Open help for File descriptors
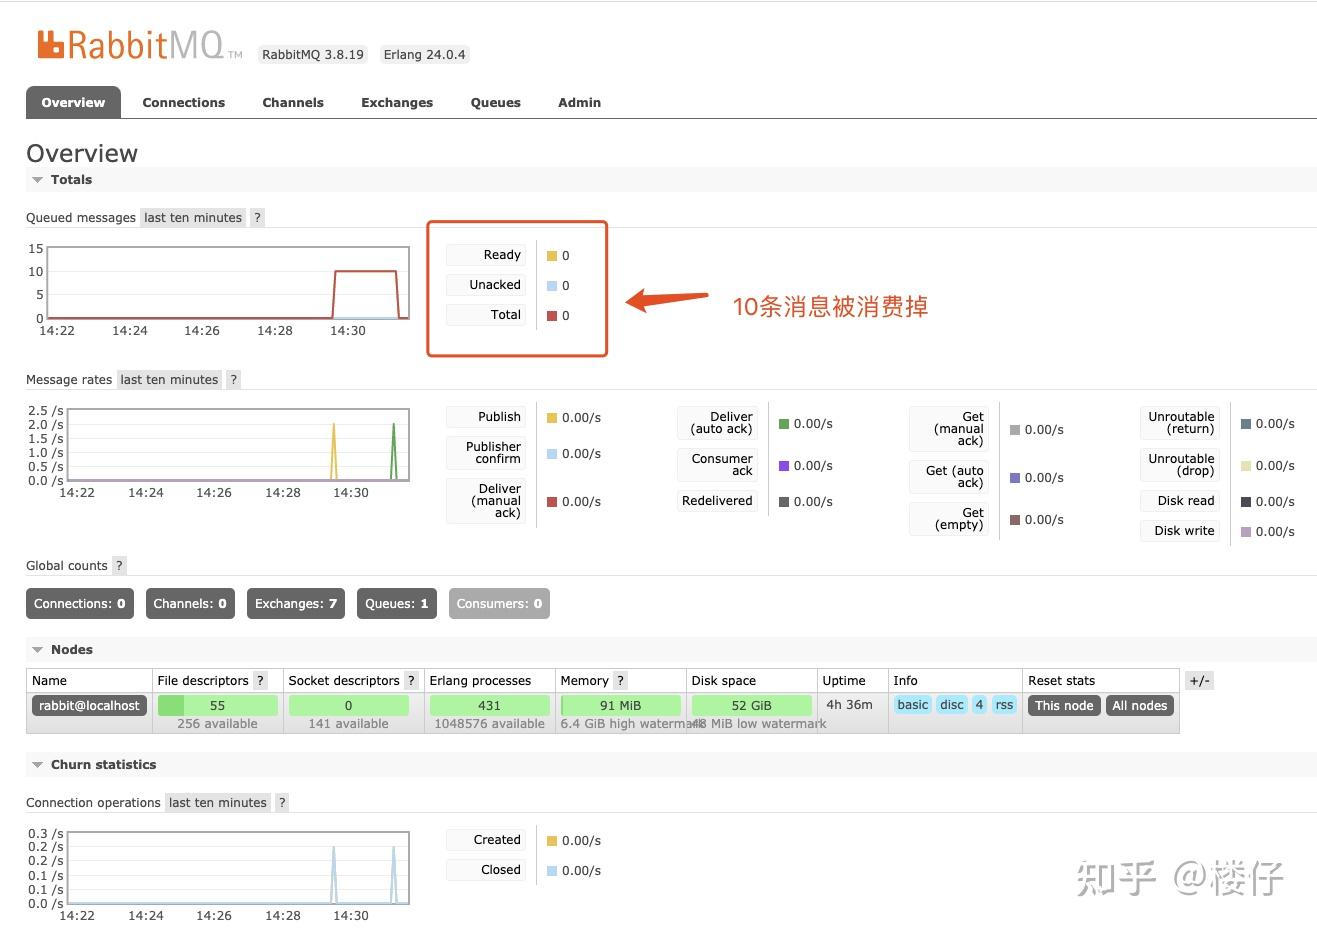The width and height of the screenshot is (1317, 932). [260, 680]
